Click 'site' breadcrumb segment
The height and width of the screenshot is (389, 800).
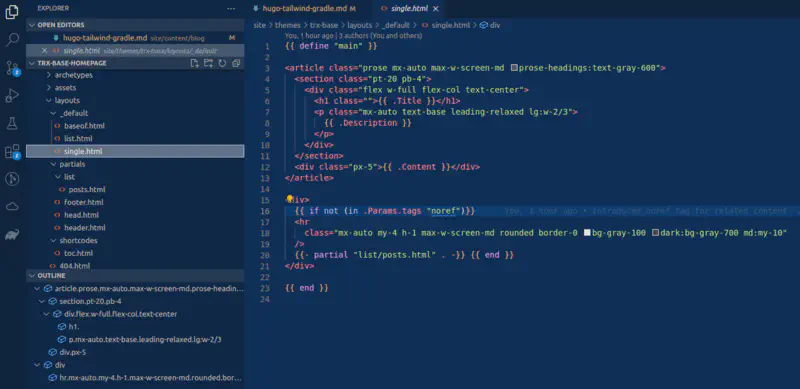[260, 25]
